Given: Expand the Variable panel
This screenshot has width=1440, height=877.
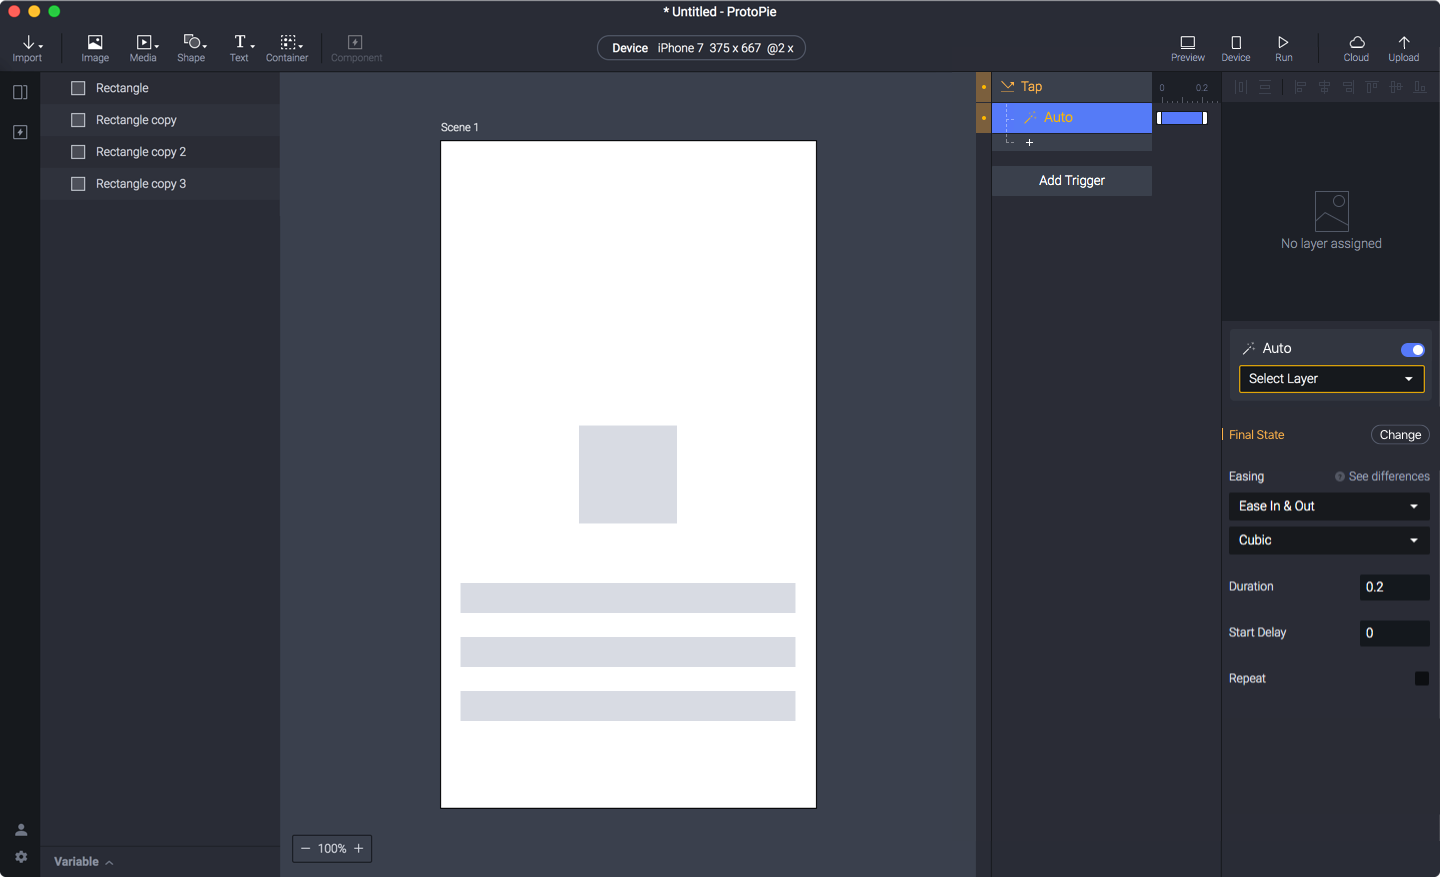Looking at the screenshot, I should click(84, 862).
